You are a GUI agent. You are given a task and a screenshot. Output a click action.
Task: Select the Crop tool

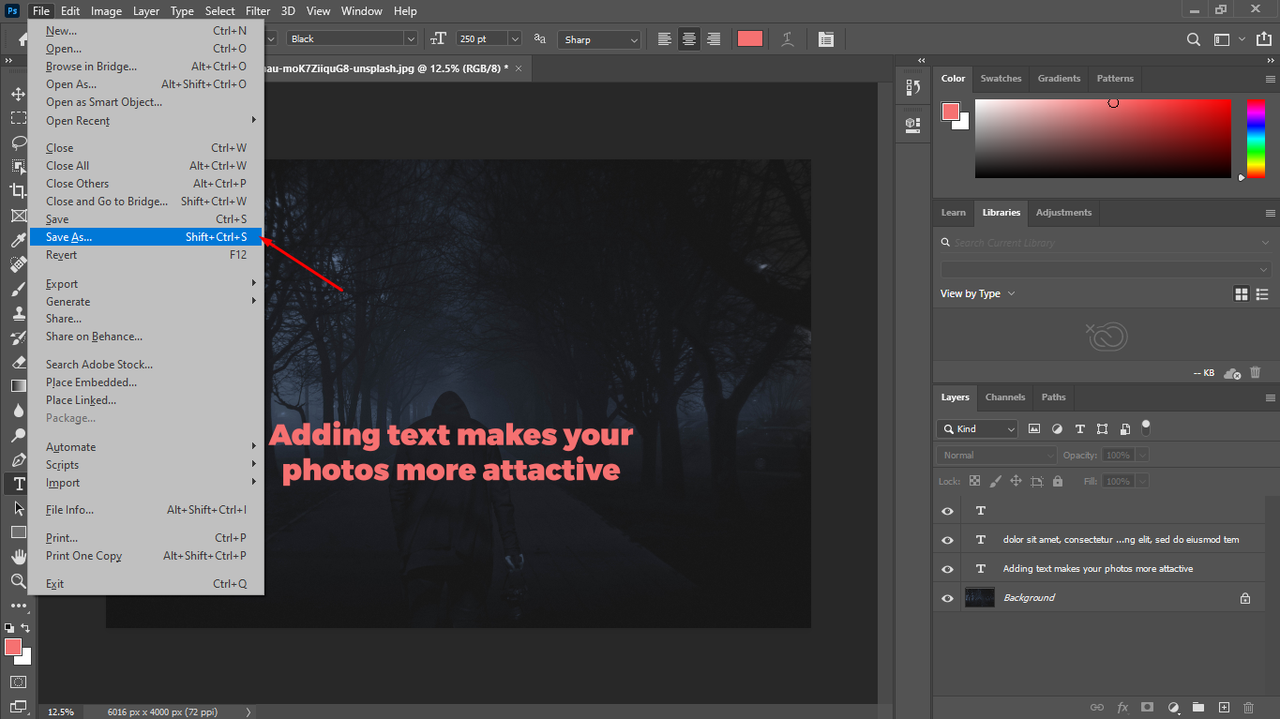pos(18,190)
